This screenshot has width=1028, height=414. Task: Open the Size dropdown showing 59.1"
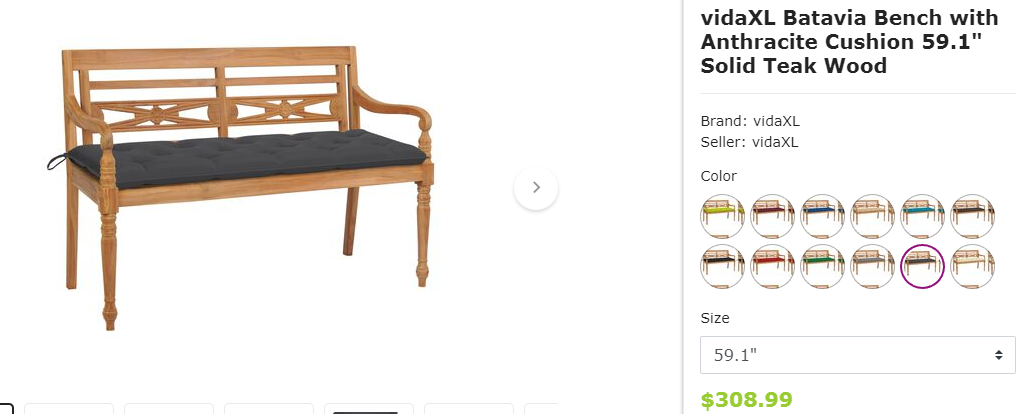point(858,355)
